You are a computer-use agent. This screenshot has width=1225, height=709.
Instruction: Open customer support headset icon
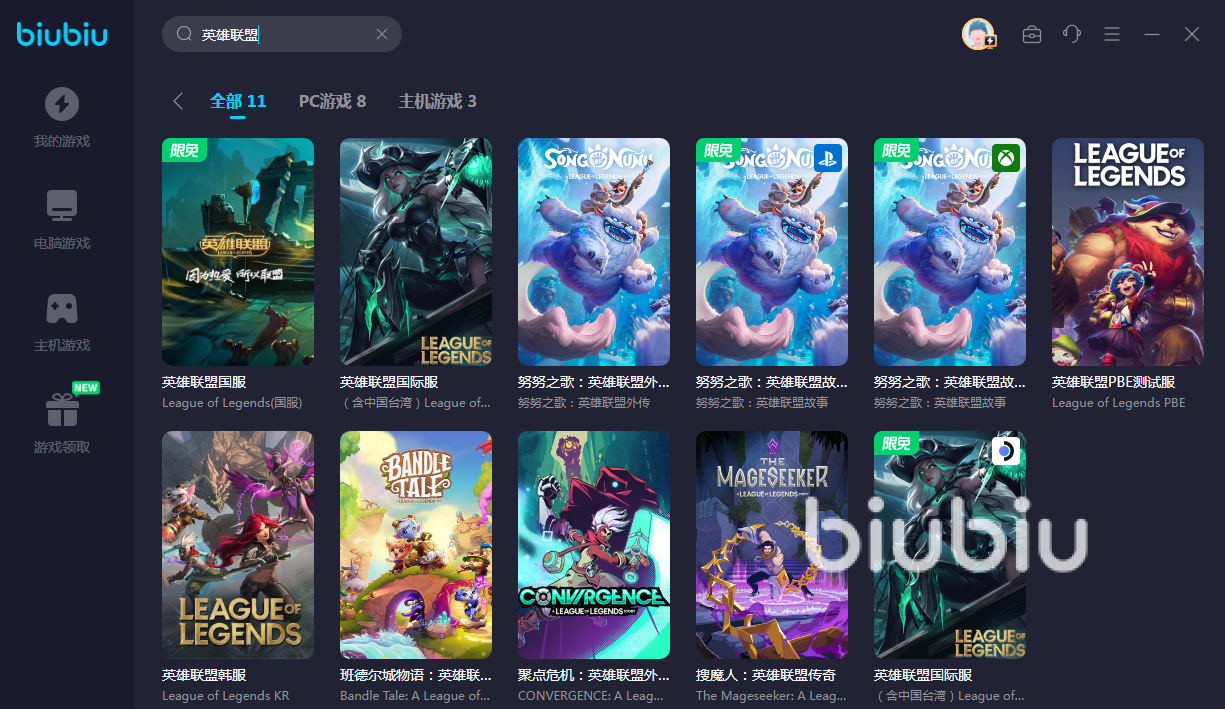click(1072, 34)
